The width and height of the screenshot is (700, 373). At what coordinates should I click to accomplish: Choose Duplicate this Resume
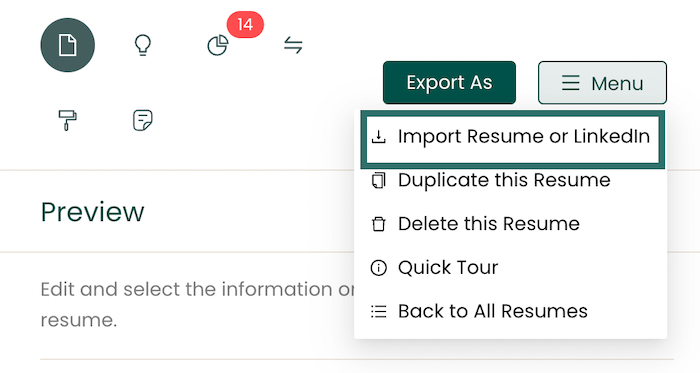(510, 180)
